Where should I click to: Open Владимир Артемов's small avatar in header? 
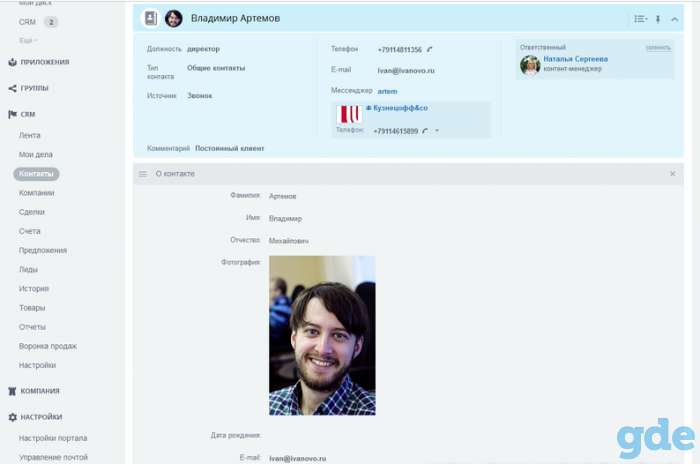[174, 18]
